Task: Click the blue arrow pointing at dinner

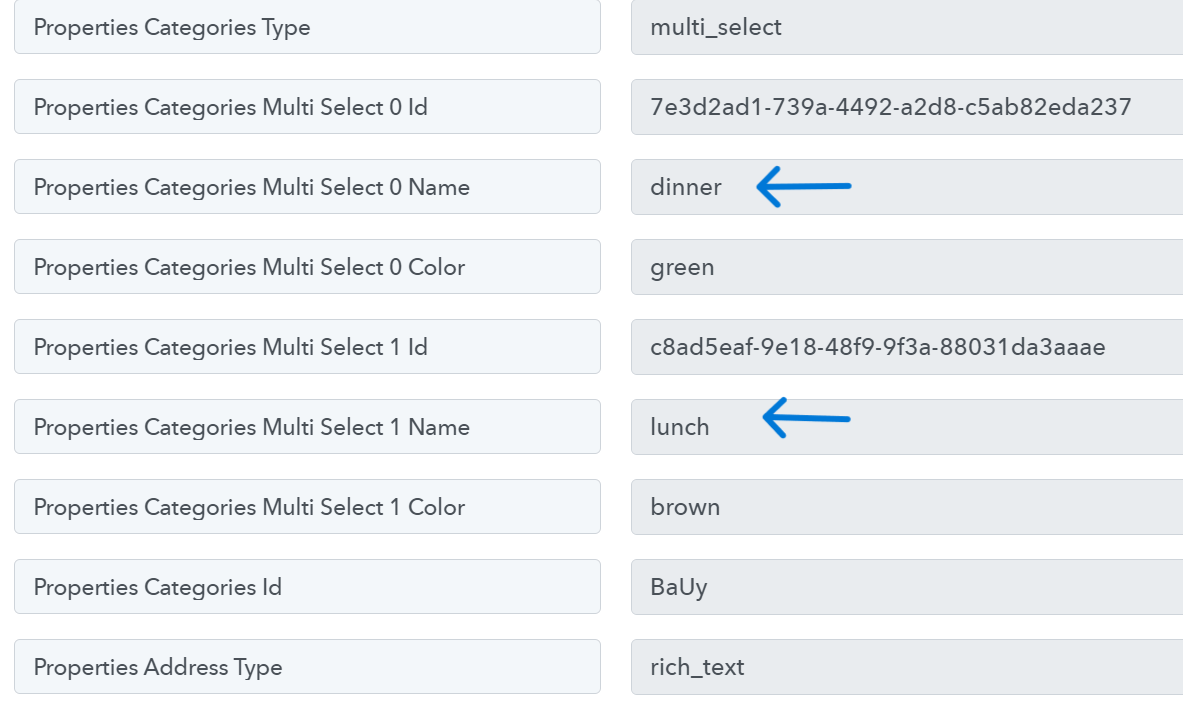Action: tap(804, 186)
